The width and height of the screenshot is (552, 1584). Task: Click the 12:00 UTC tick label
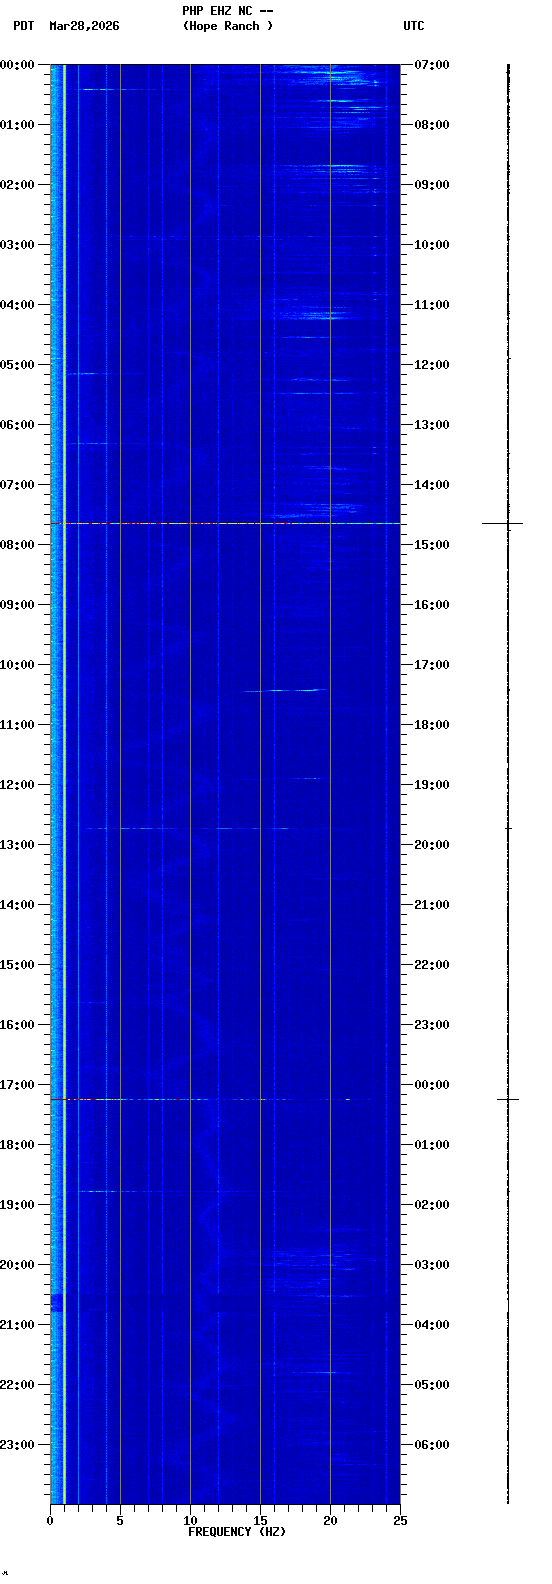click(x=432, y=365)
